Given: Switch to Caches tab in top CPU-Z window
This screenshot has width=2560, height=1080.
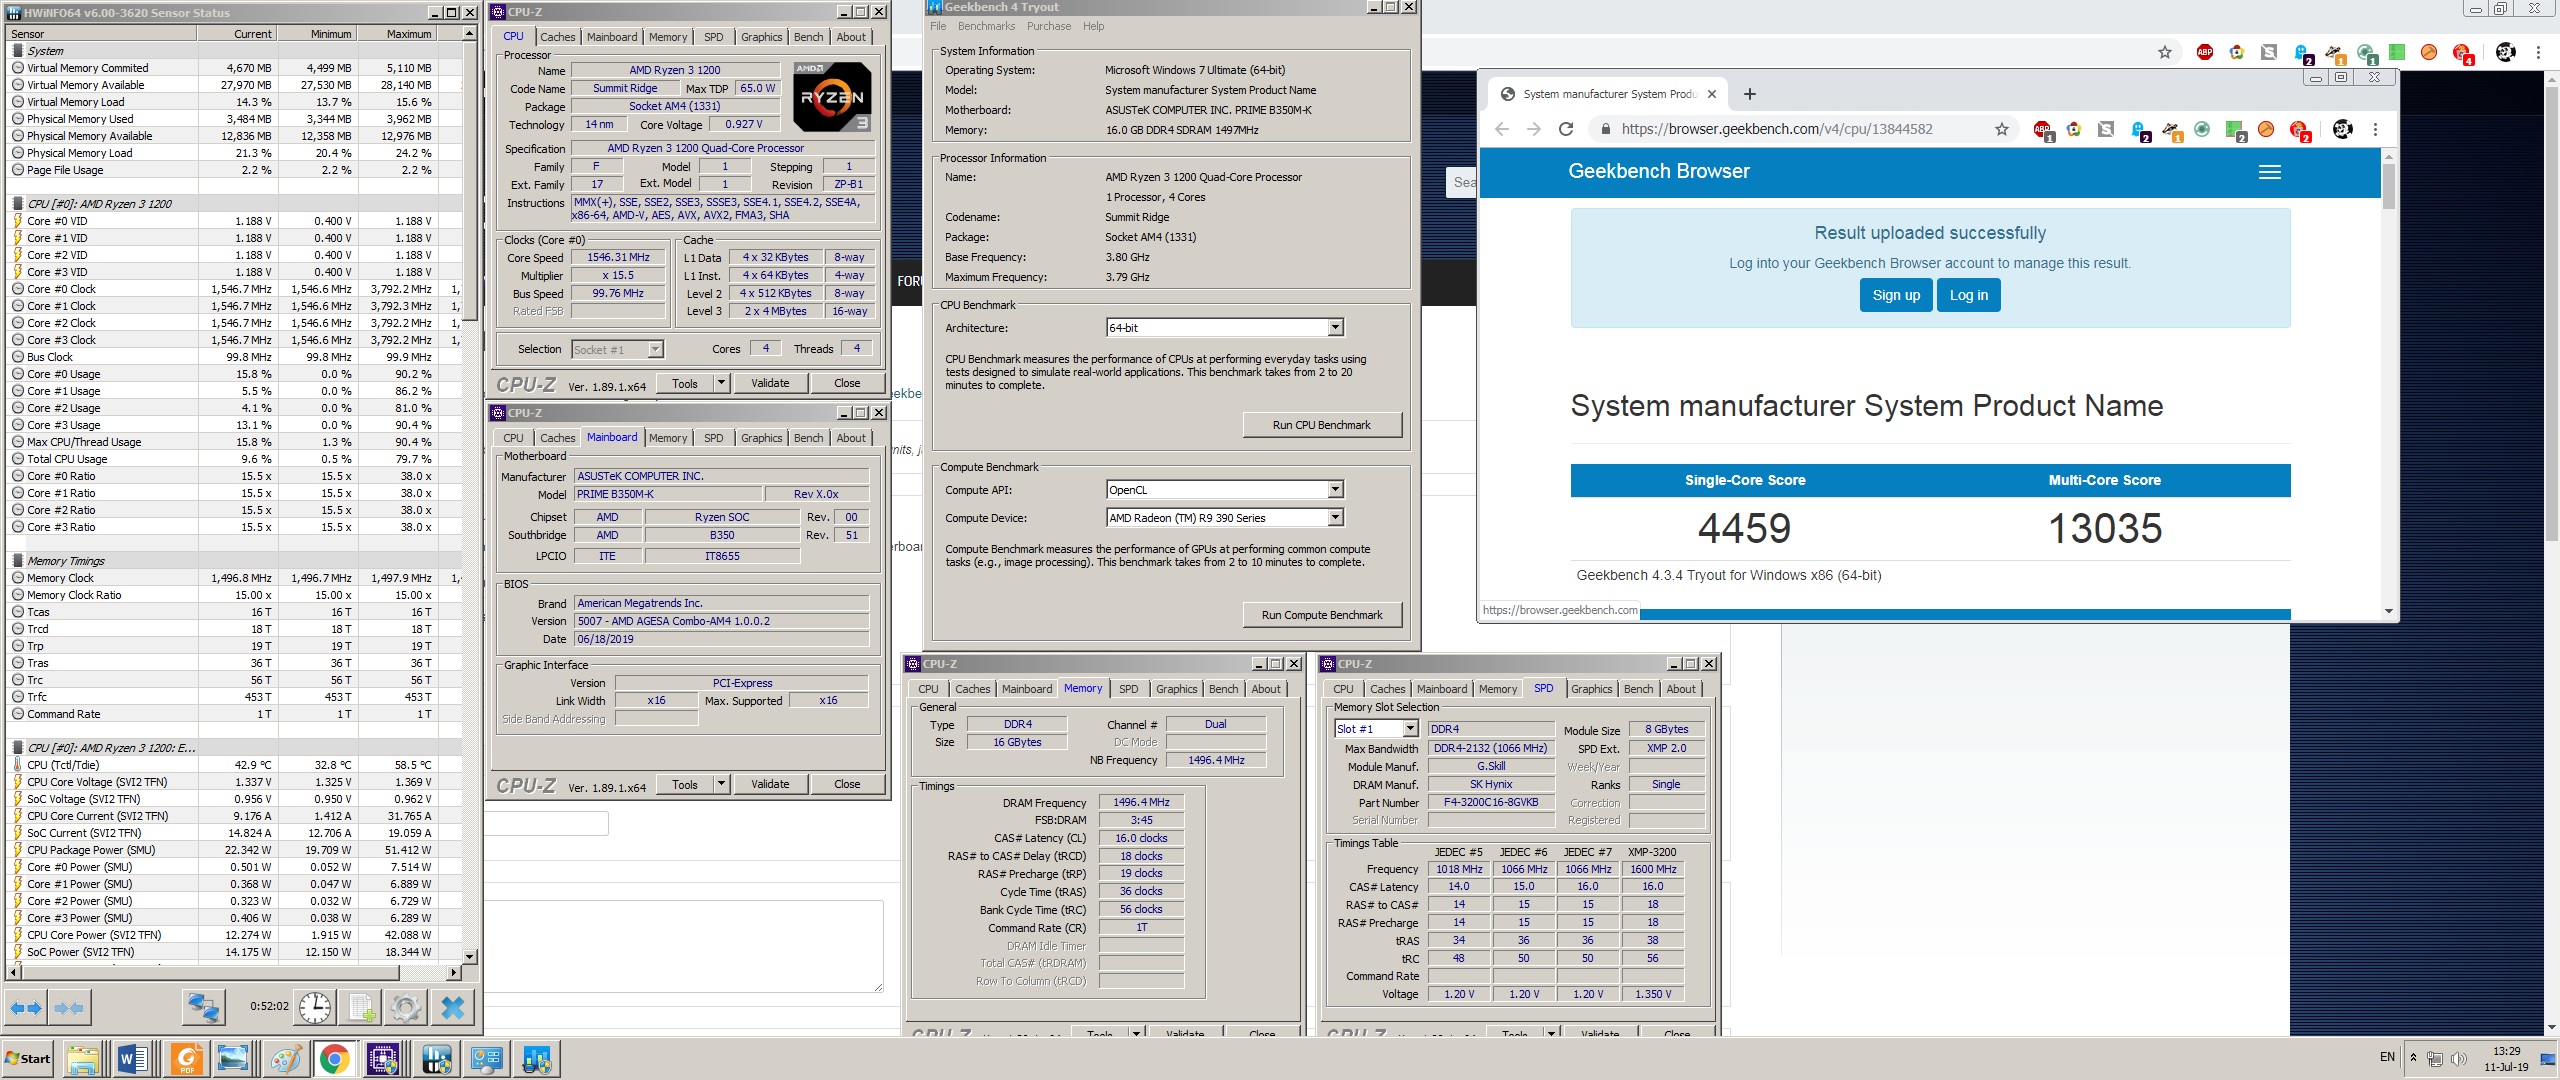Looking at the screenshot, I should pos(558,37).
